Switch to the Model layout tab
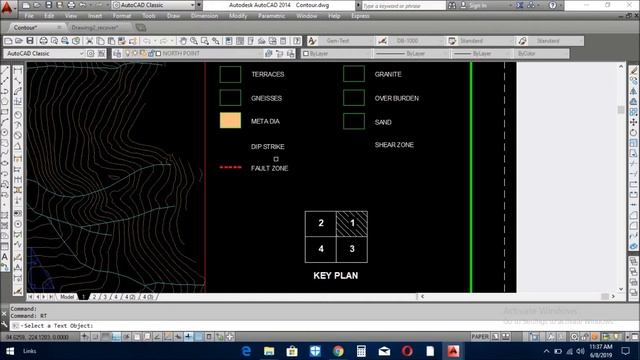640x360 pixels. coord(67,297)
